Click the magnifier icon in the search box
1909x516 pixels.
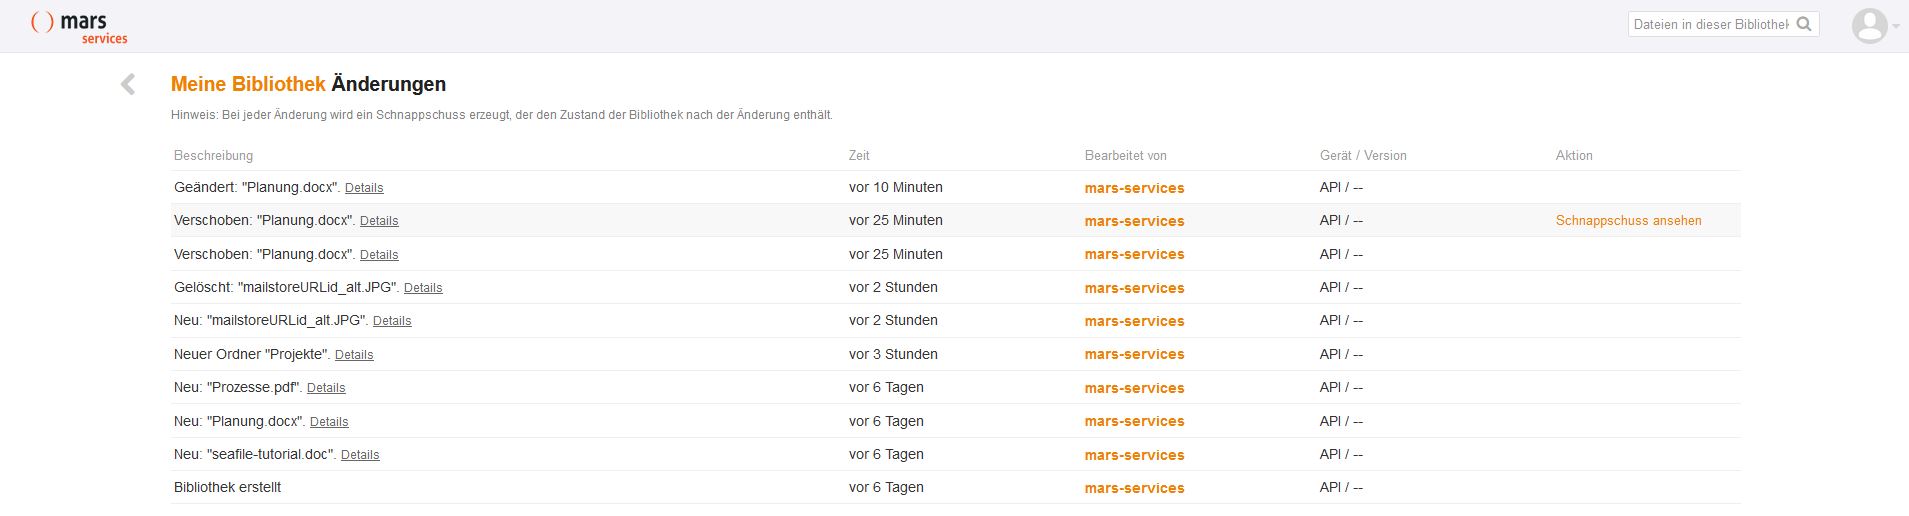(1804, 24)
